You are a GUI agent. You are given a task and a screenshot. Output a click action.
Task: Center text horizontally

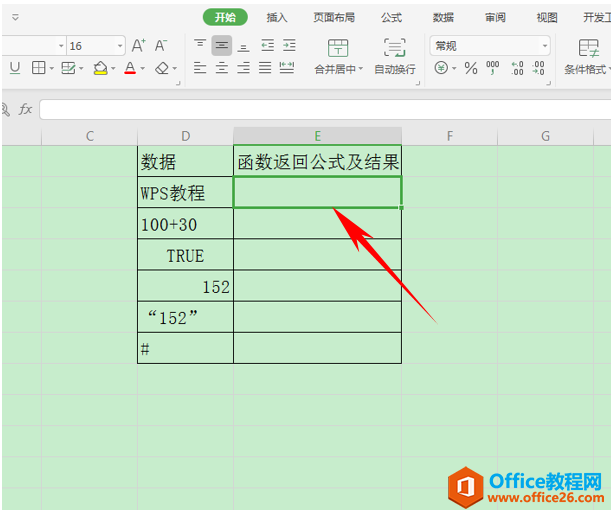222,68
